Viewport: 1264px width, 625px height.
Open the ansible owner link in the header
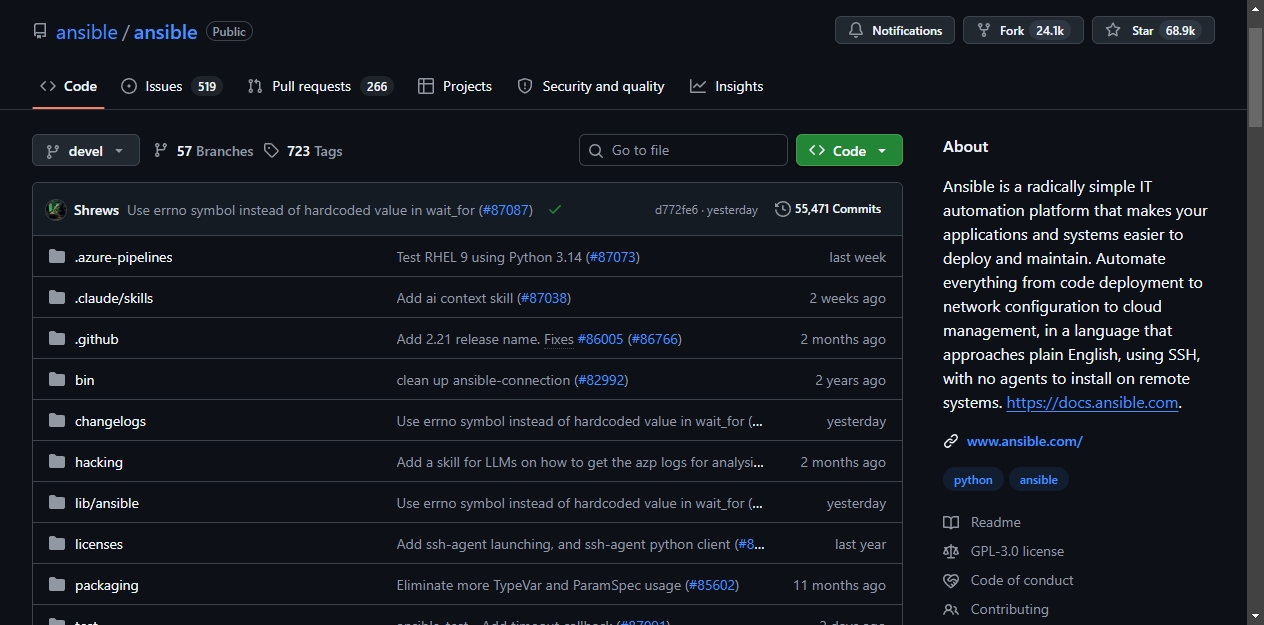coord(87,31)
